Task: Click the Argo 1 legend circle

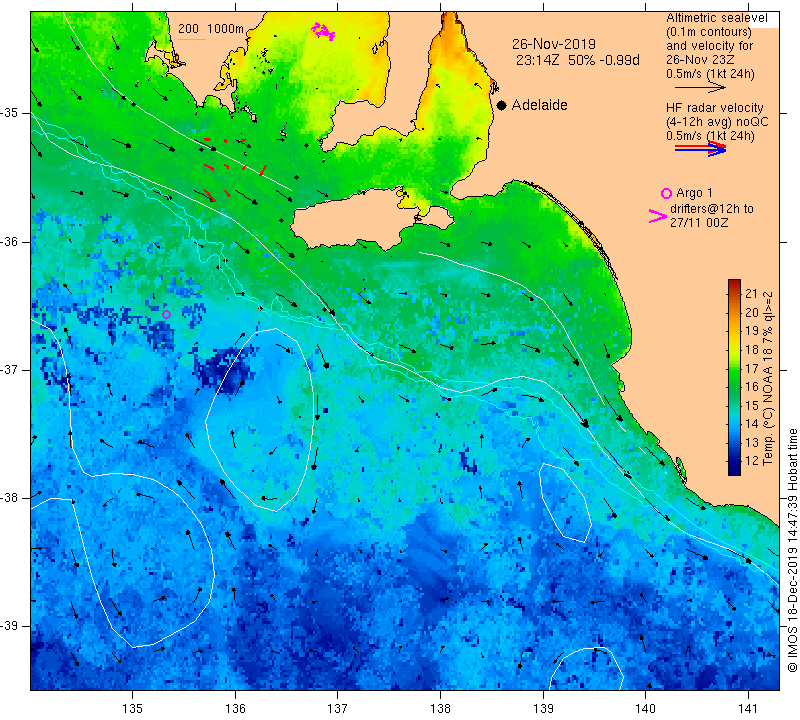Action: pyautogui.click(x=666, y=193)
